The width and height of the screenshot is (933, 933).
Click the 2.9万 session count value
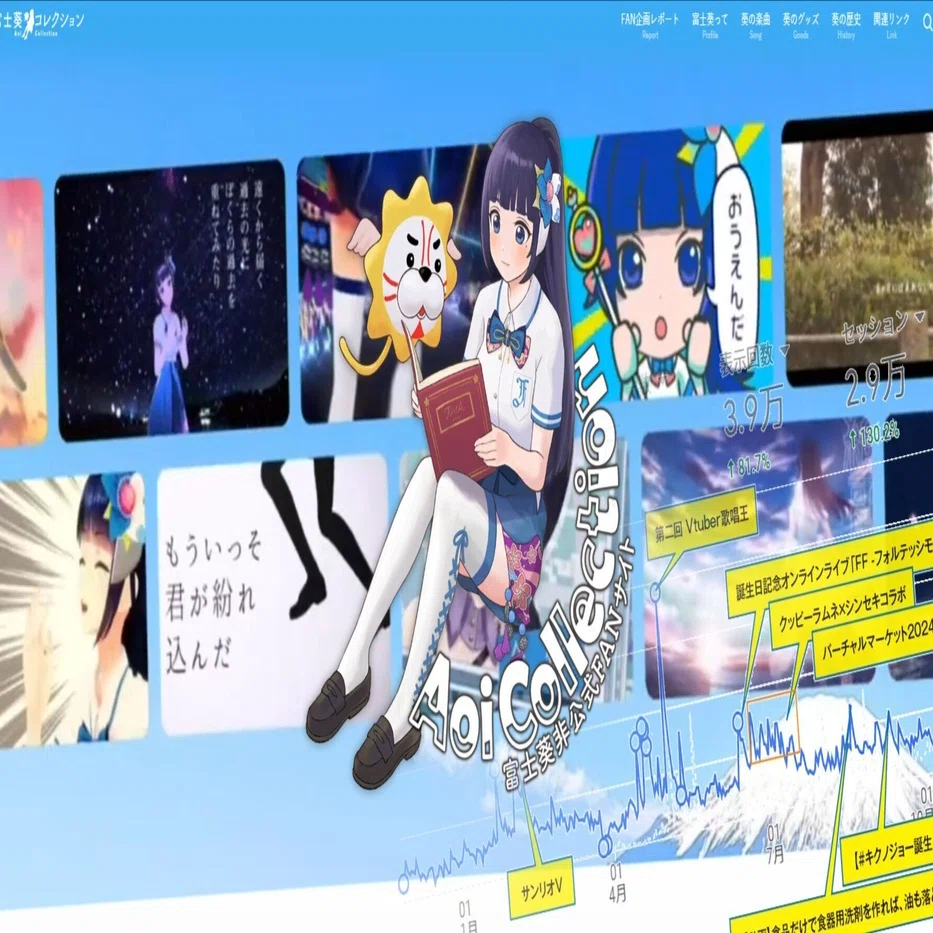876,379
